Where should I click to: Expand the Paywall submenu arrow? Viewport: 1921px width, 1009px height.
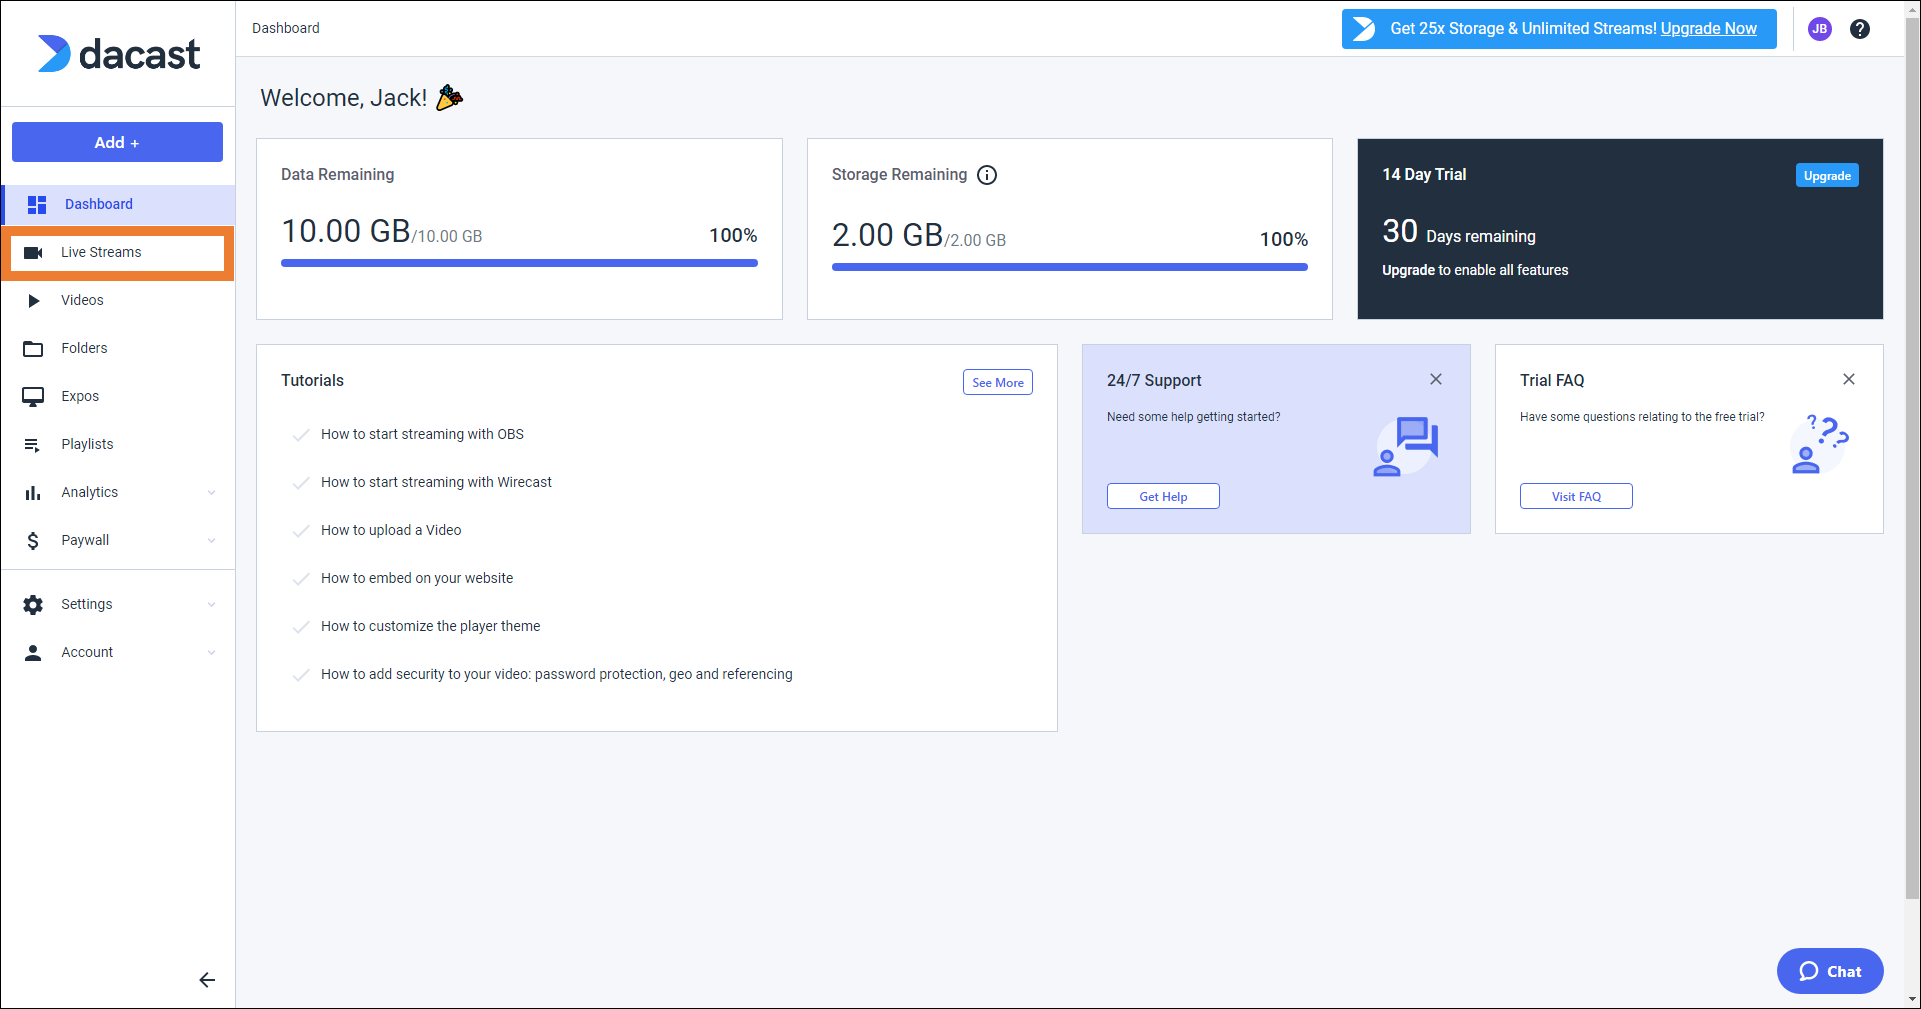point(211,541)
